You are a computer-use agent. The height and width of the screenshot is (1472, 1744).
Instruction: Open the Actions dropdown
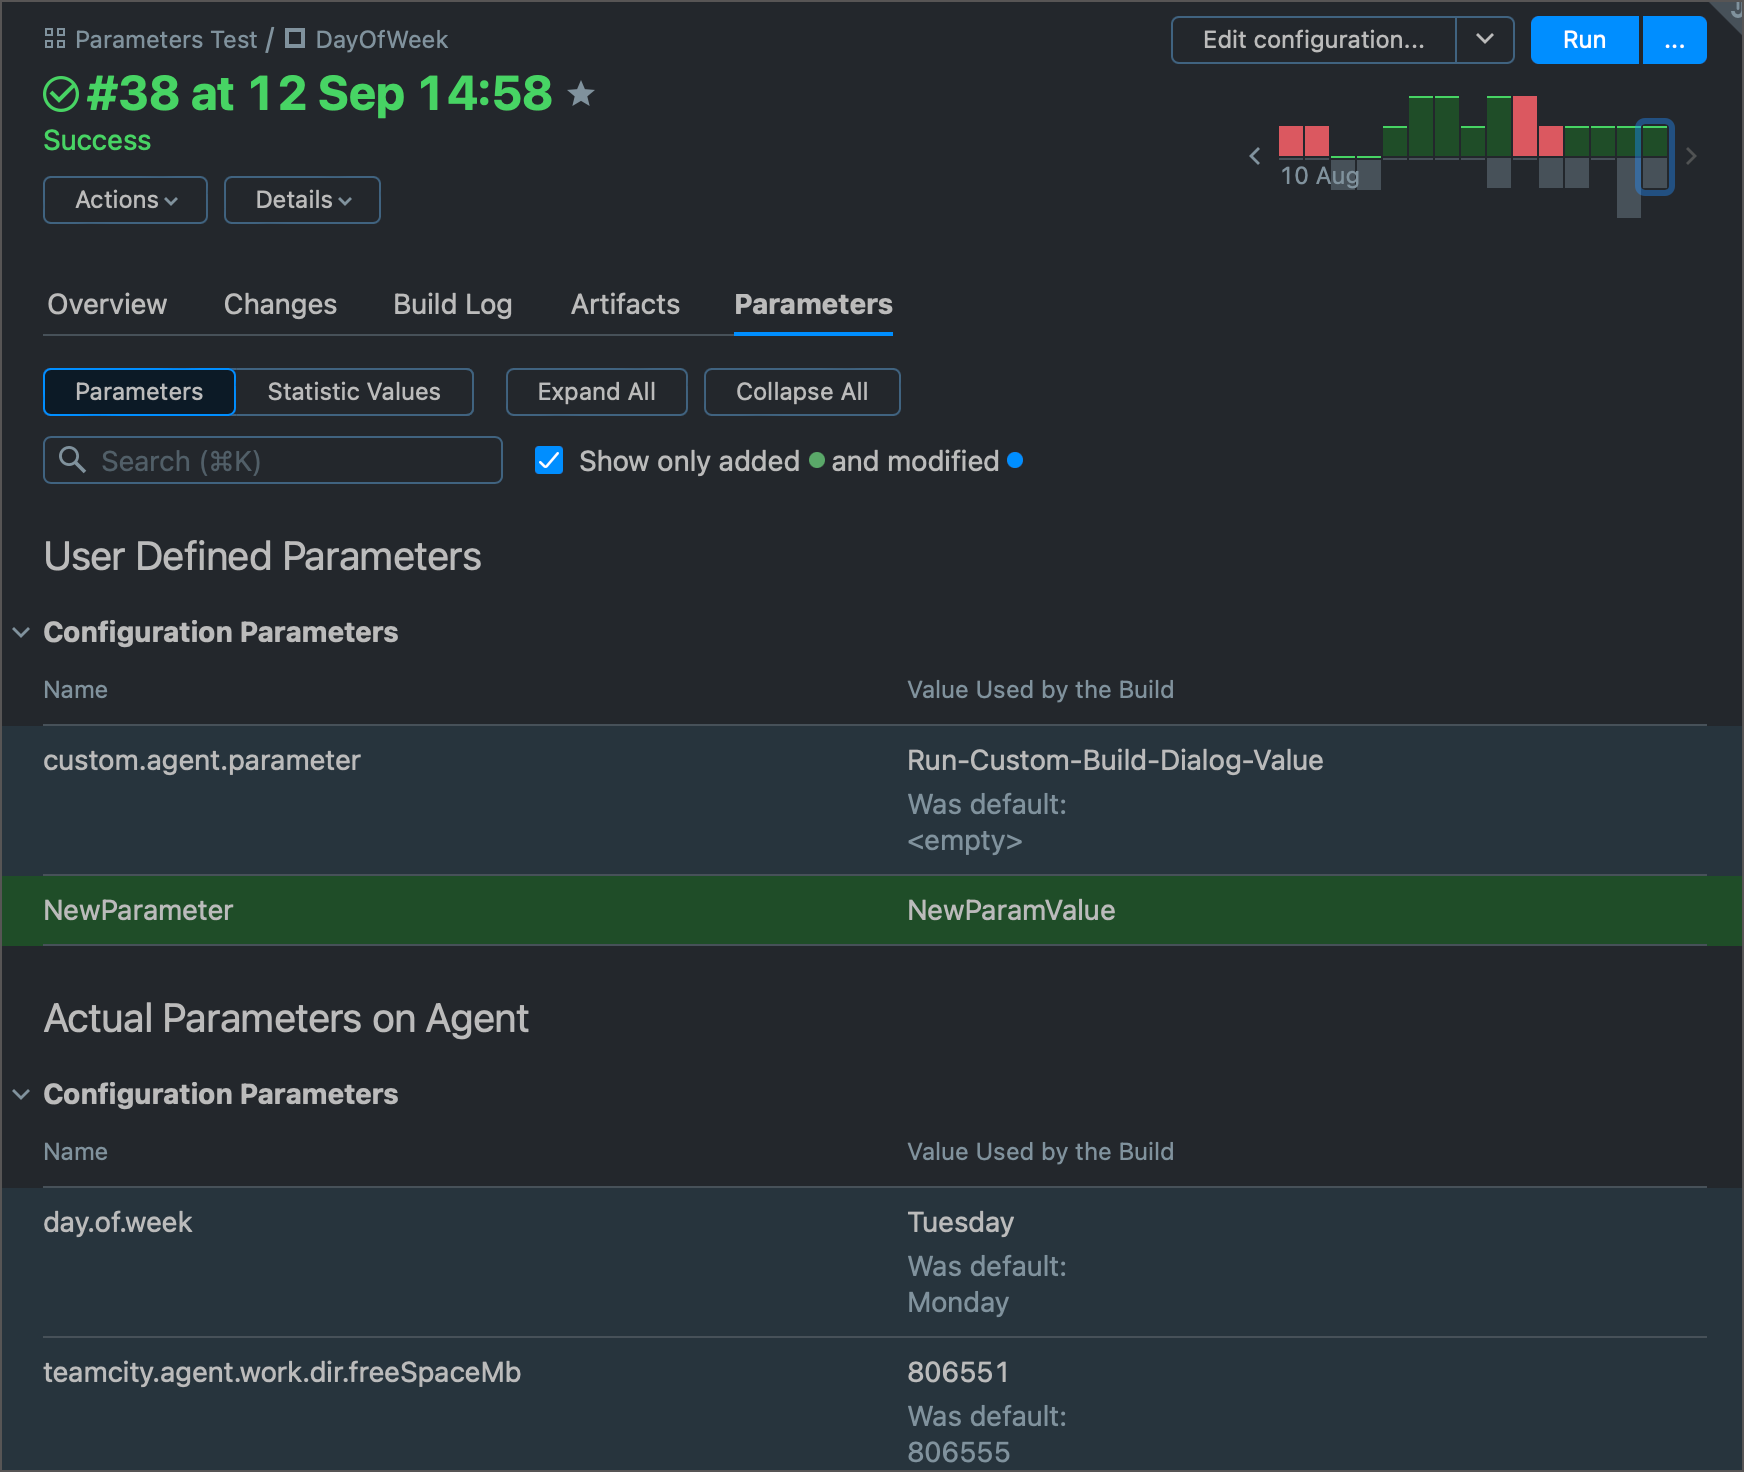coord(124,199)
